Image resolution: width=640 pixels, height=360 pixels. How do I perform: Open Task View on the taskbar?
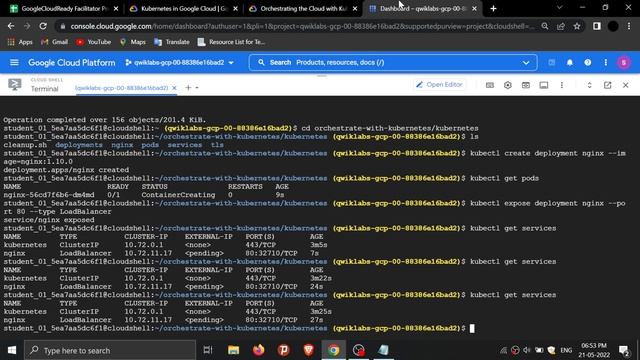click(x=208, y=350)
